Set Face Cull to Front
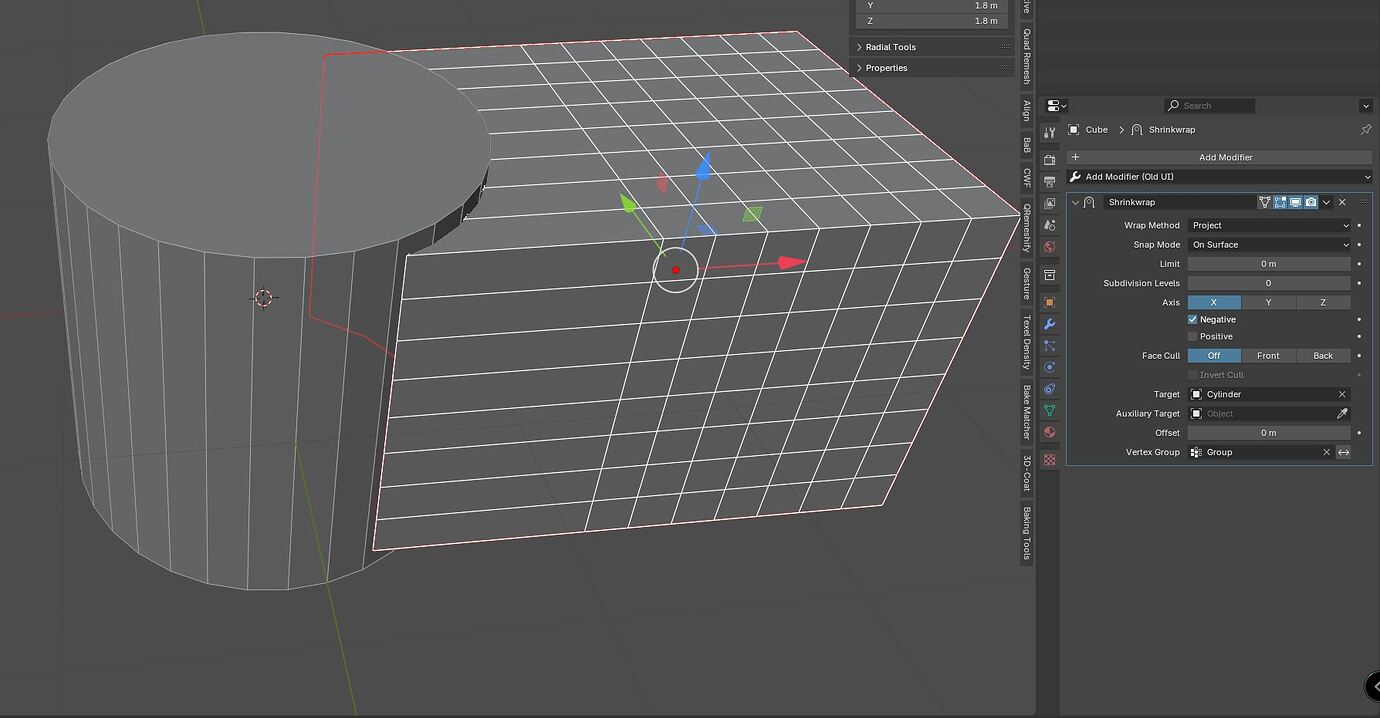 pyautogui.click(x=1268, y=356)
